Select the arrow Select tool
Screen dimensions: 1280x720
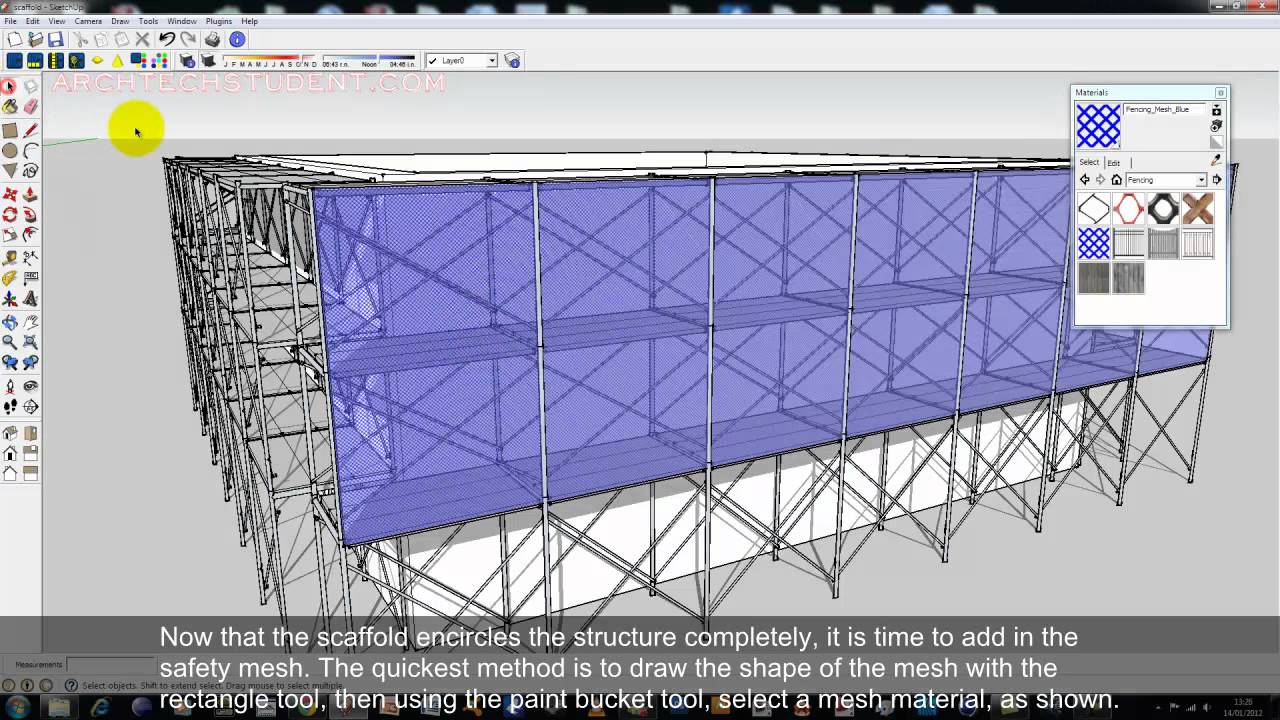pyautogui.click(x=9, y=87)
